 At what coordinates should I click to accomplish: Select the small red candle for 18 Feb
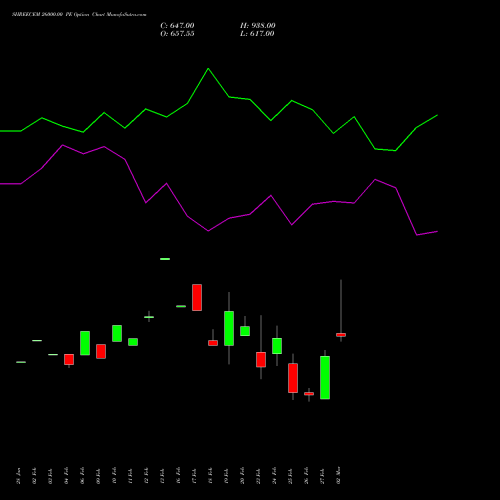213,343
